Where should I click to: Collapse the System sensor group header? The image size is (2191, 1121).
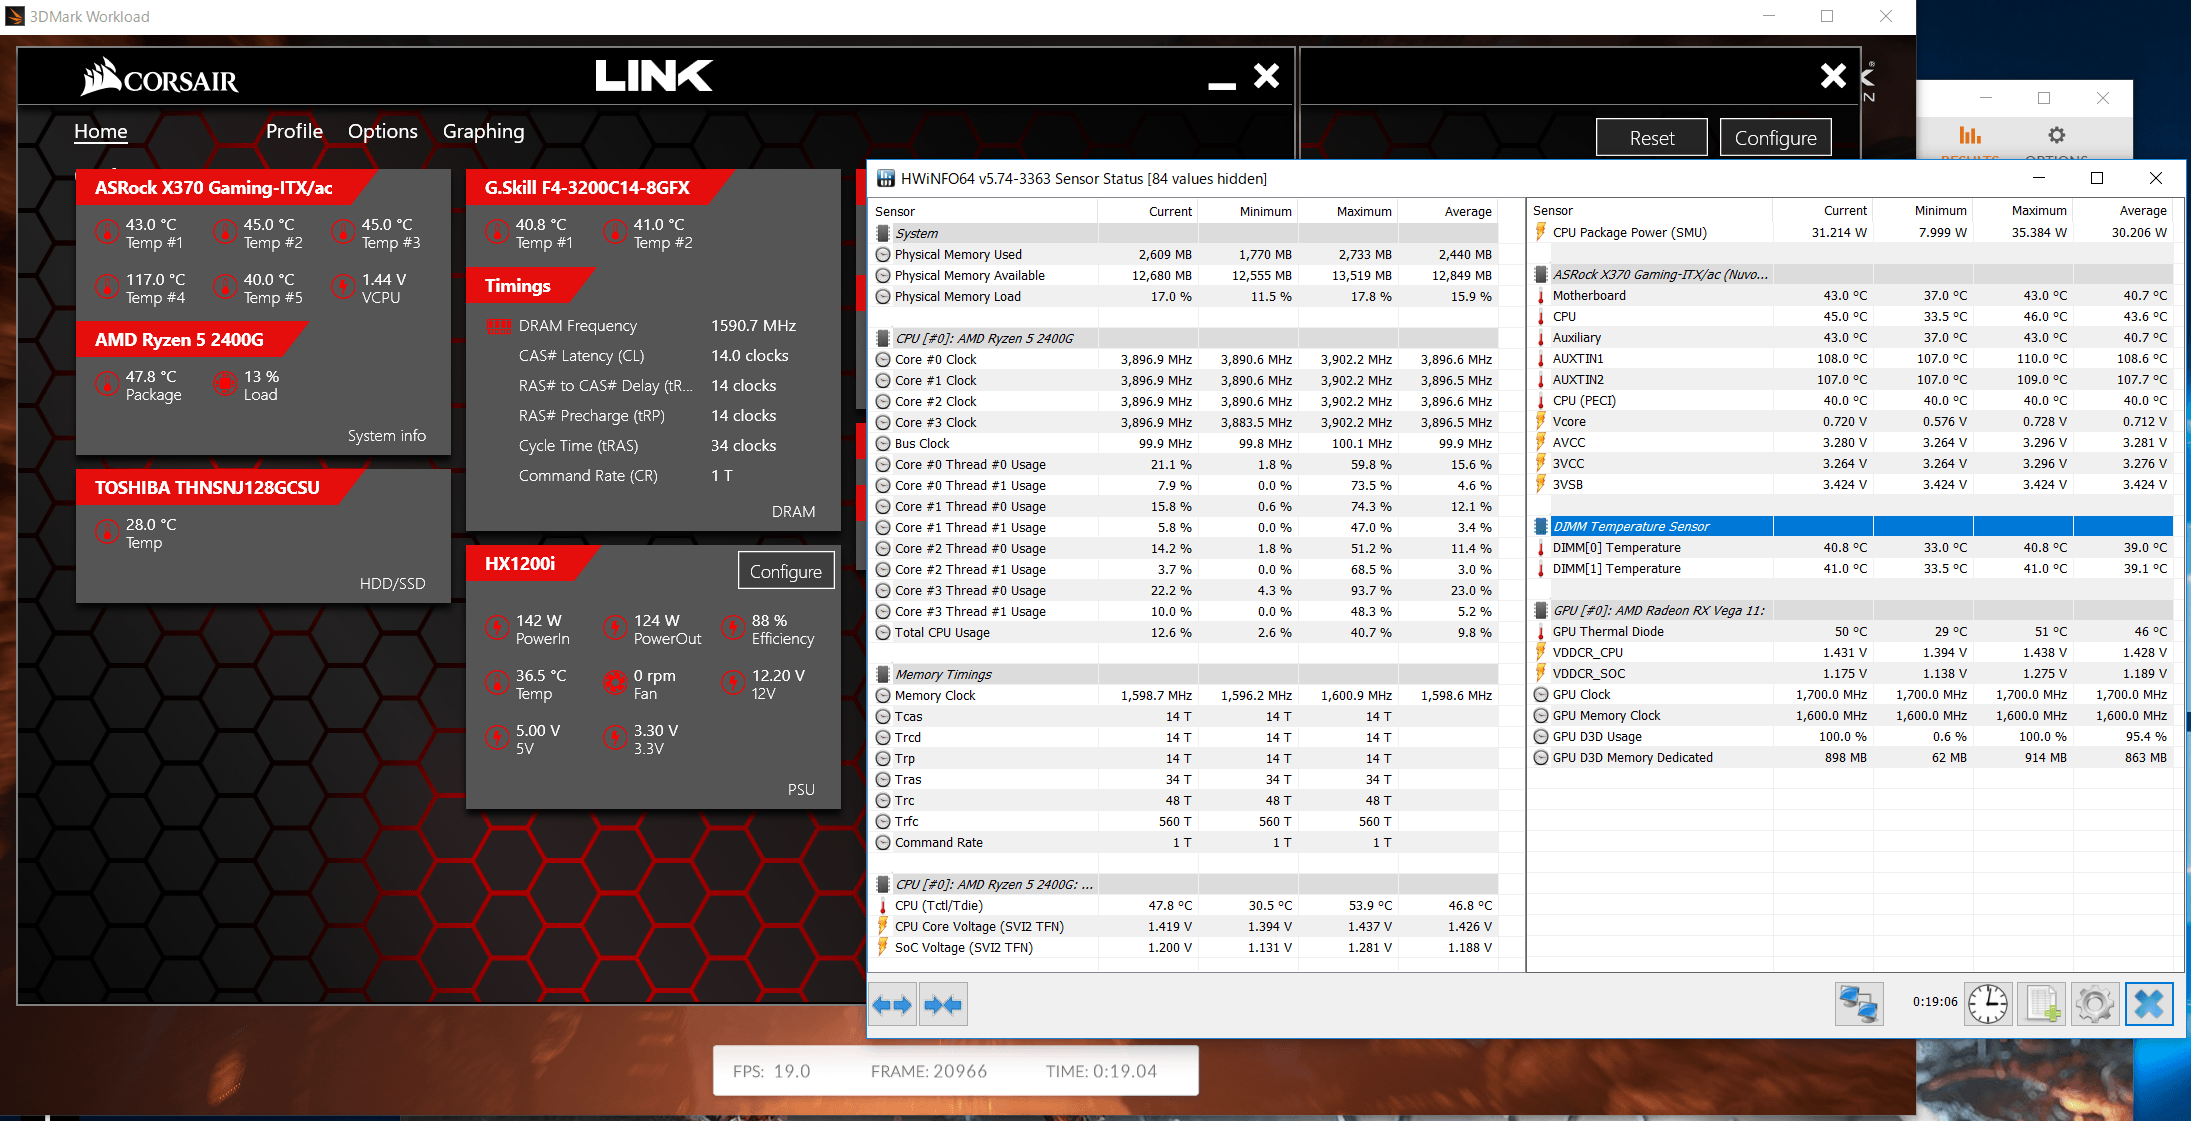1186,233
